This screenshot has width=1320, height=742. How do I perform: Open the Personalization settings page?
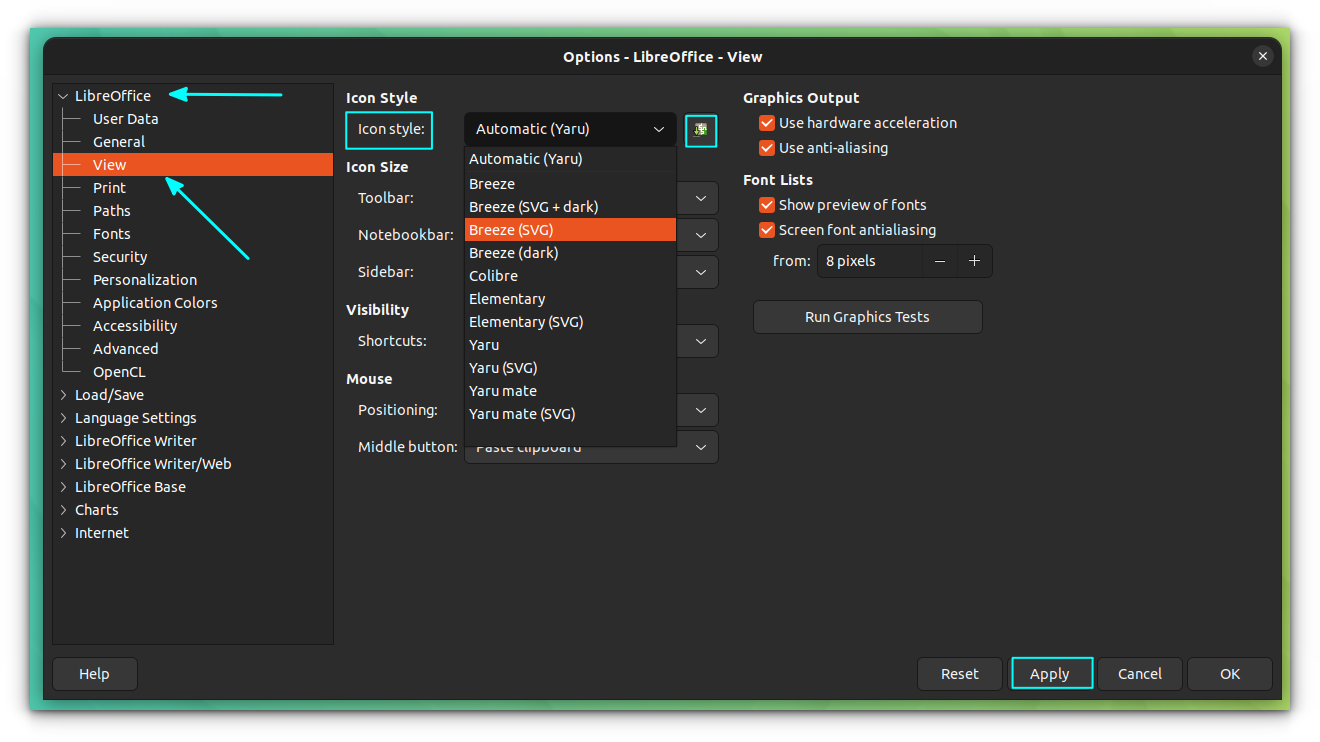click(145, 280)
